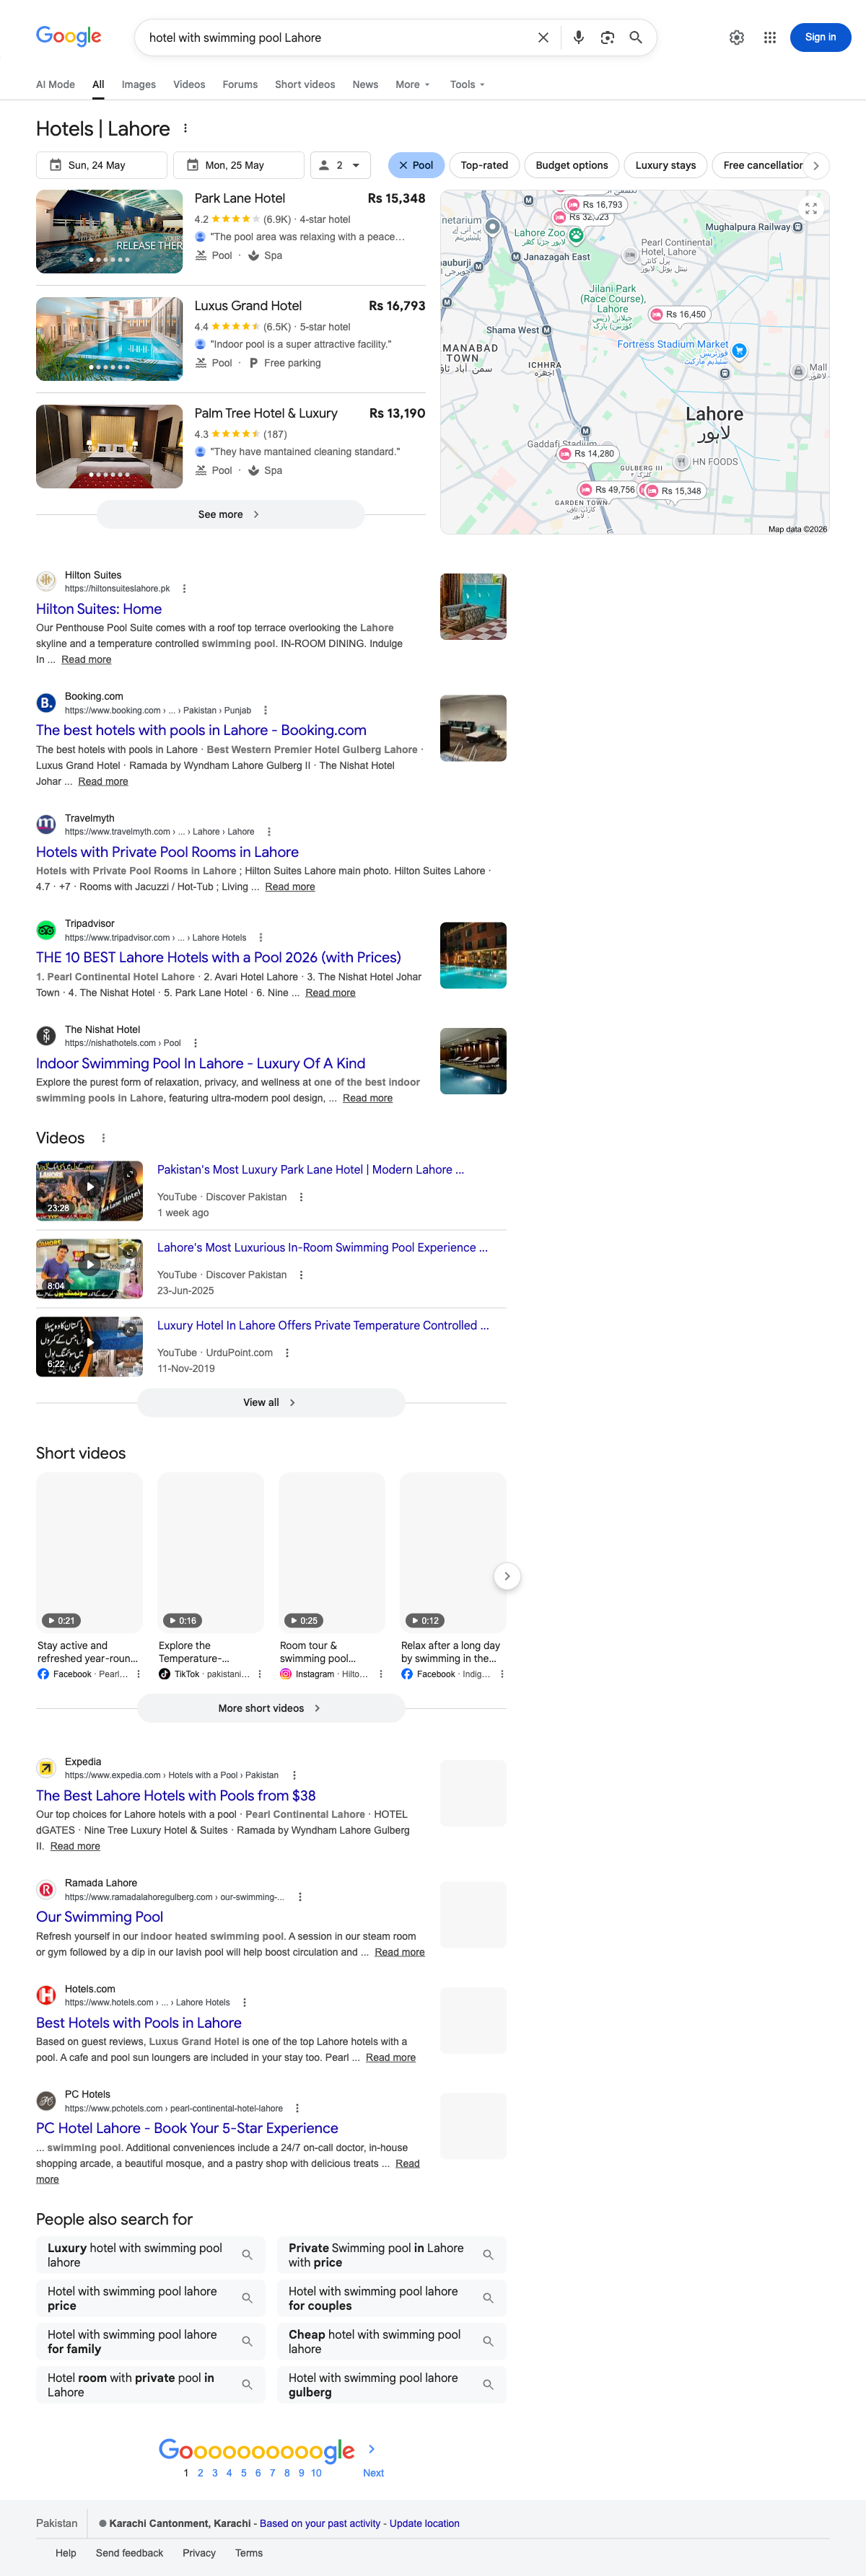
Task: Expand the map to full screen
Action: [x=811, y=208]
